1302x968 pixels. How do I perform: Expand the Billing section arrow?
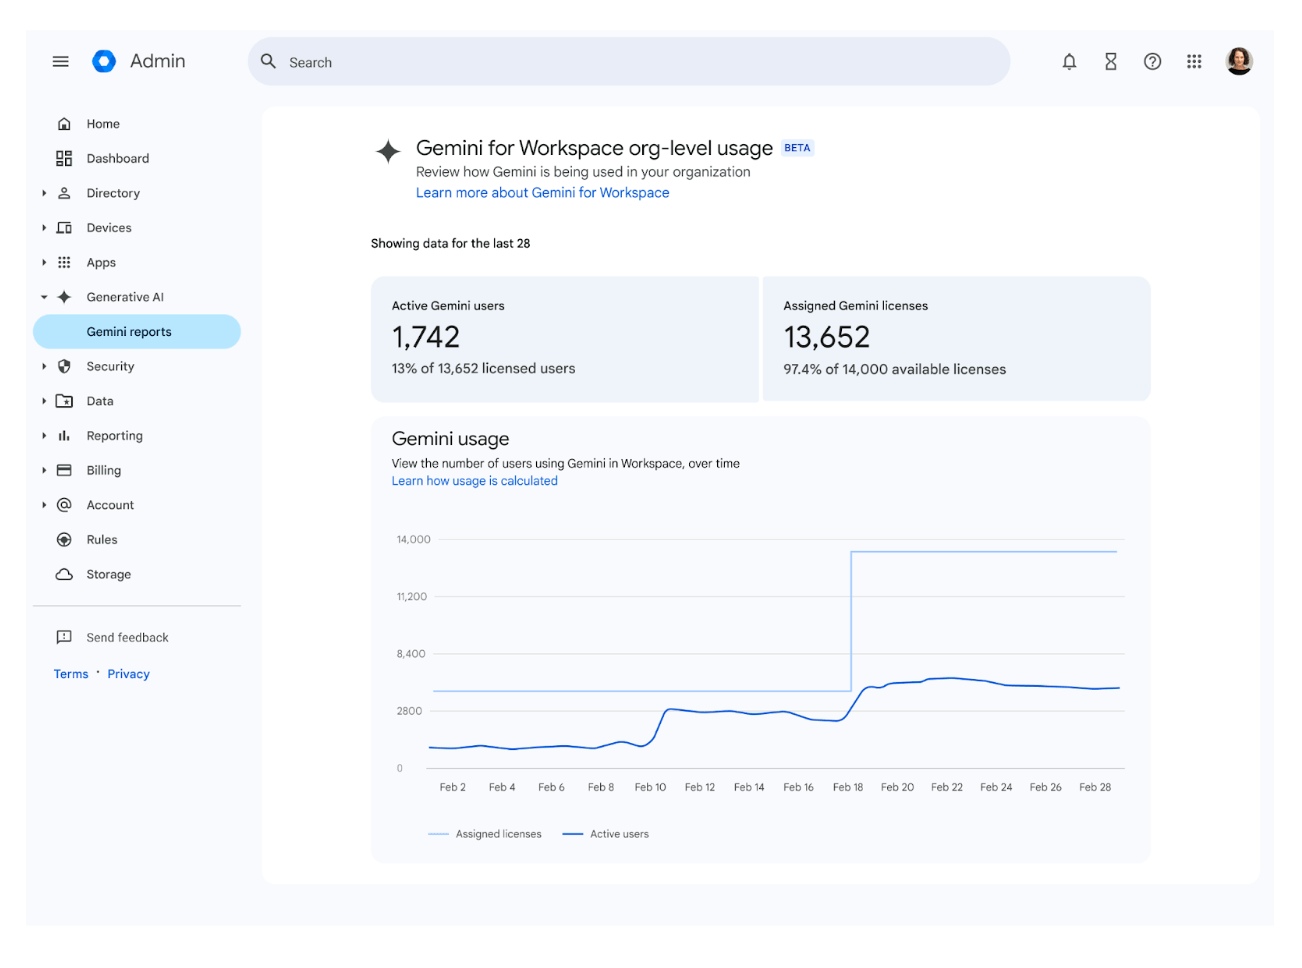tap(44, 470)
